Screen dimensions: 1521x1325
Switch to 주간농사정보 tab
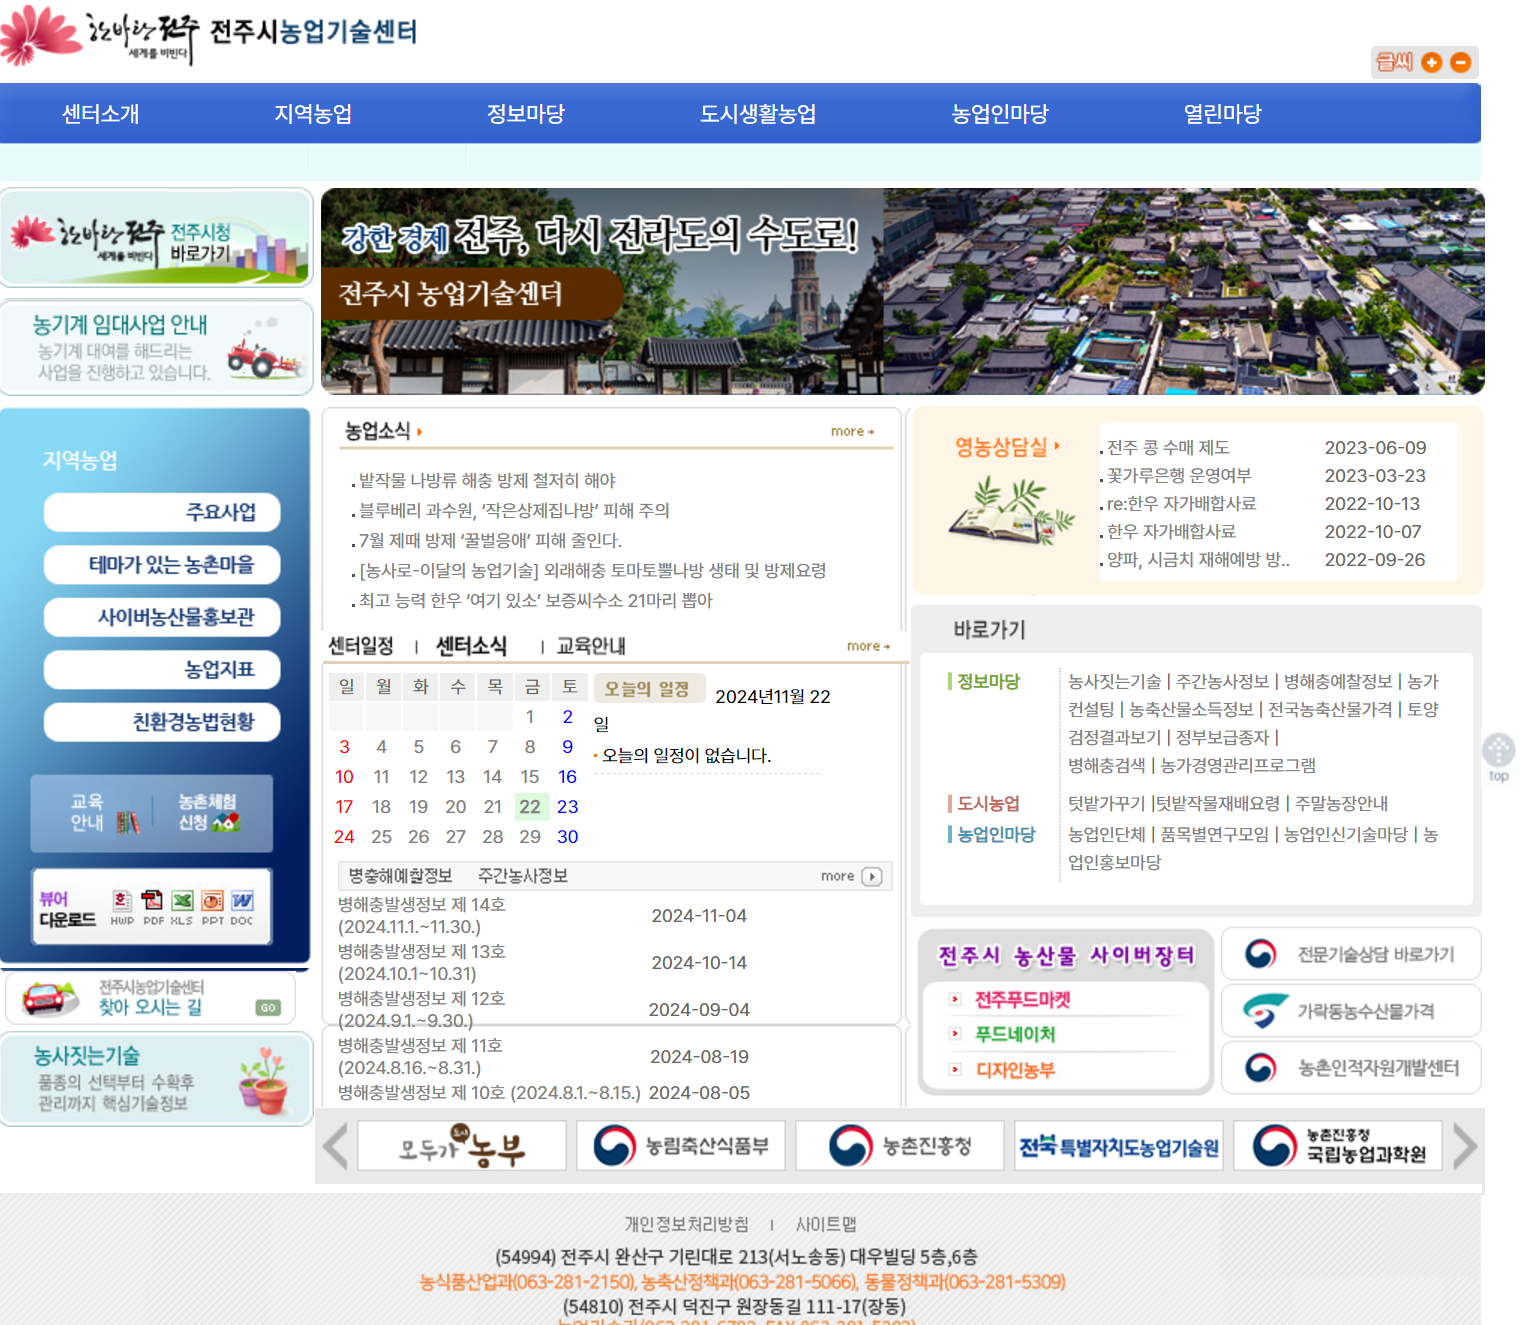[x=523, y=876]
